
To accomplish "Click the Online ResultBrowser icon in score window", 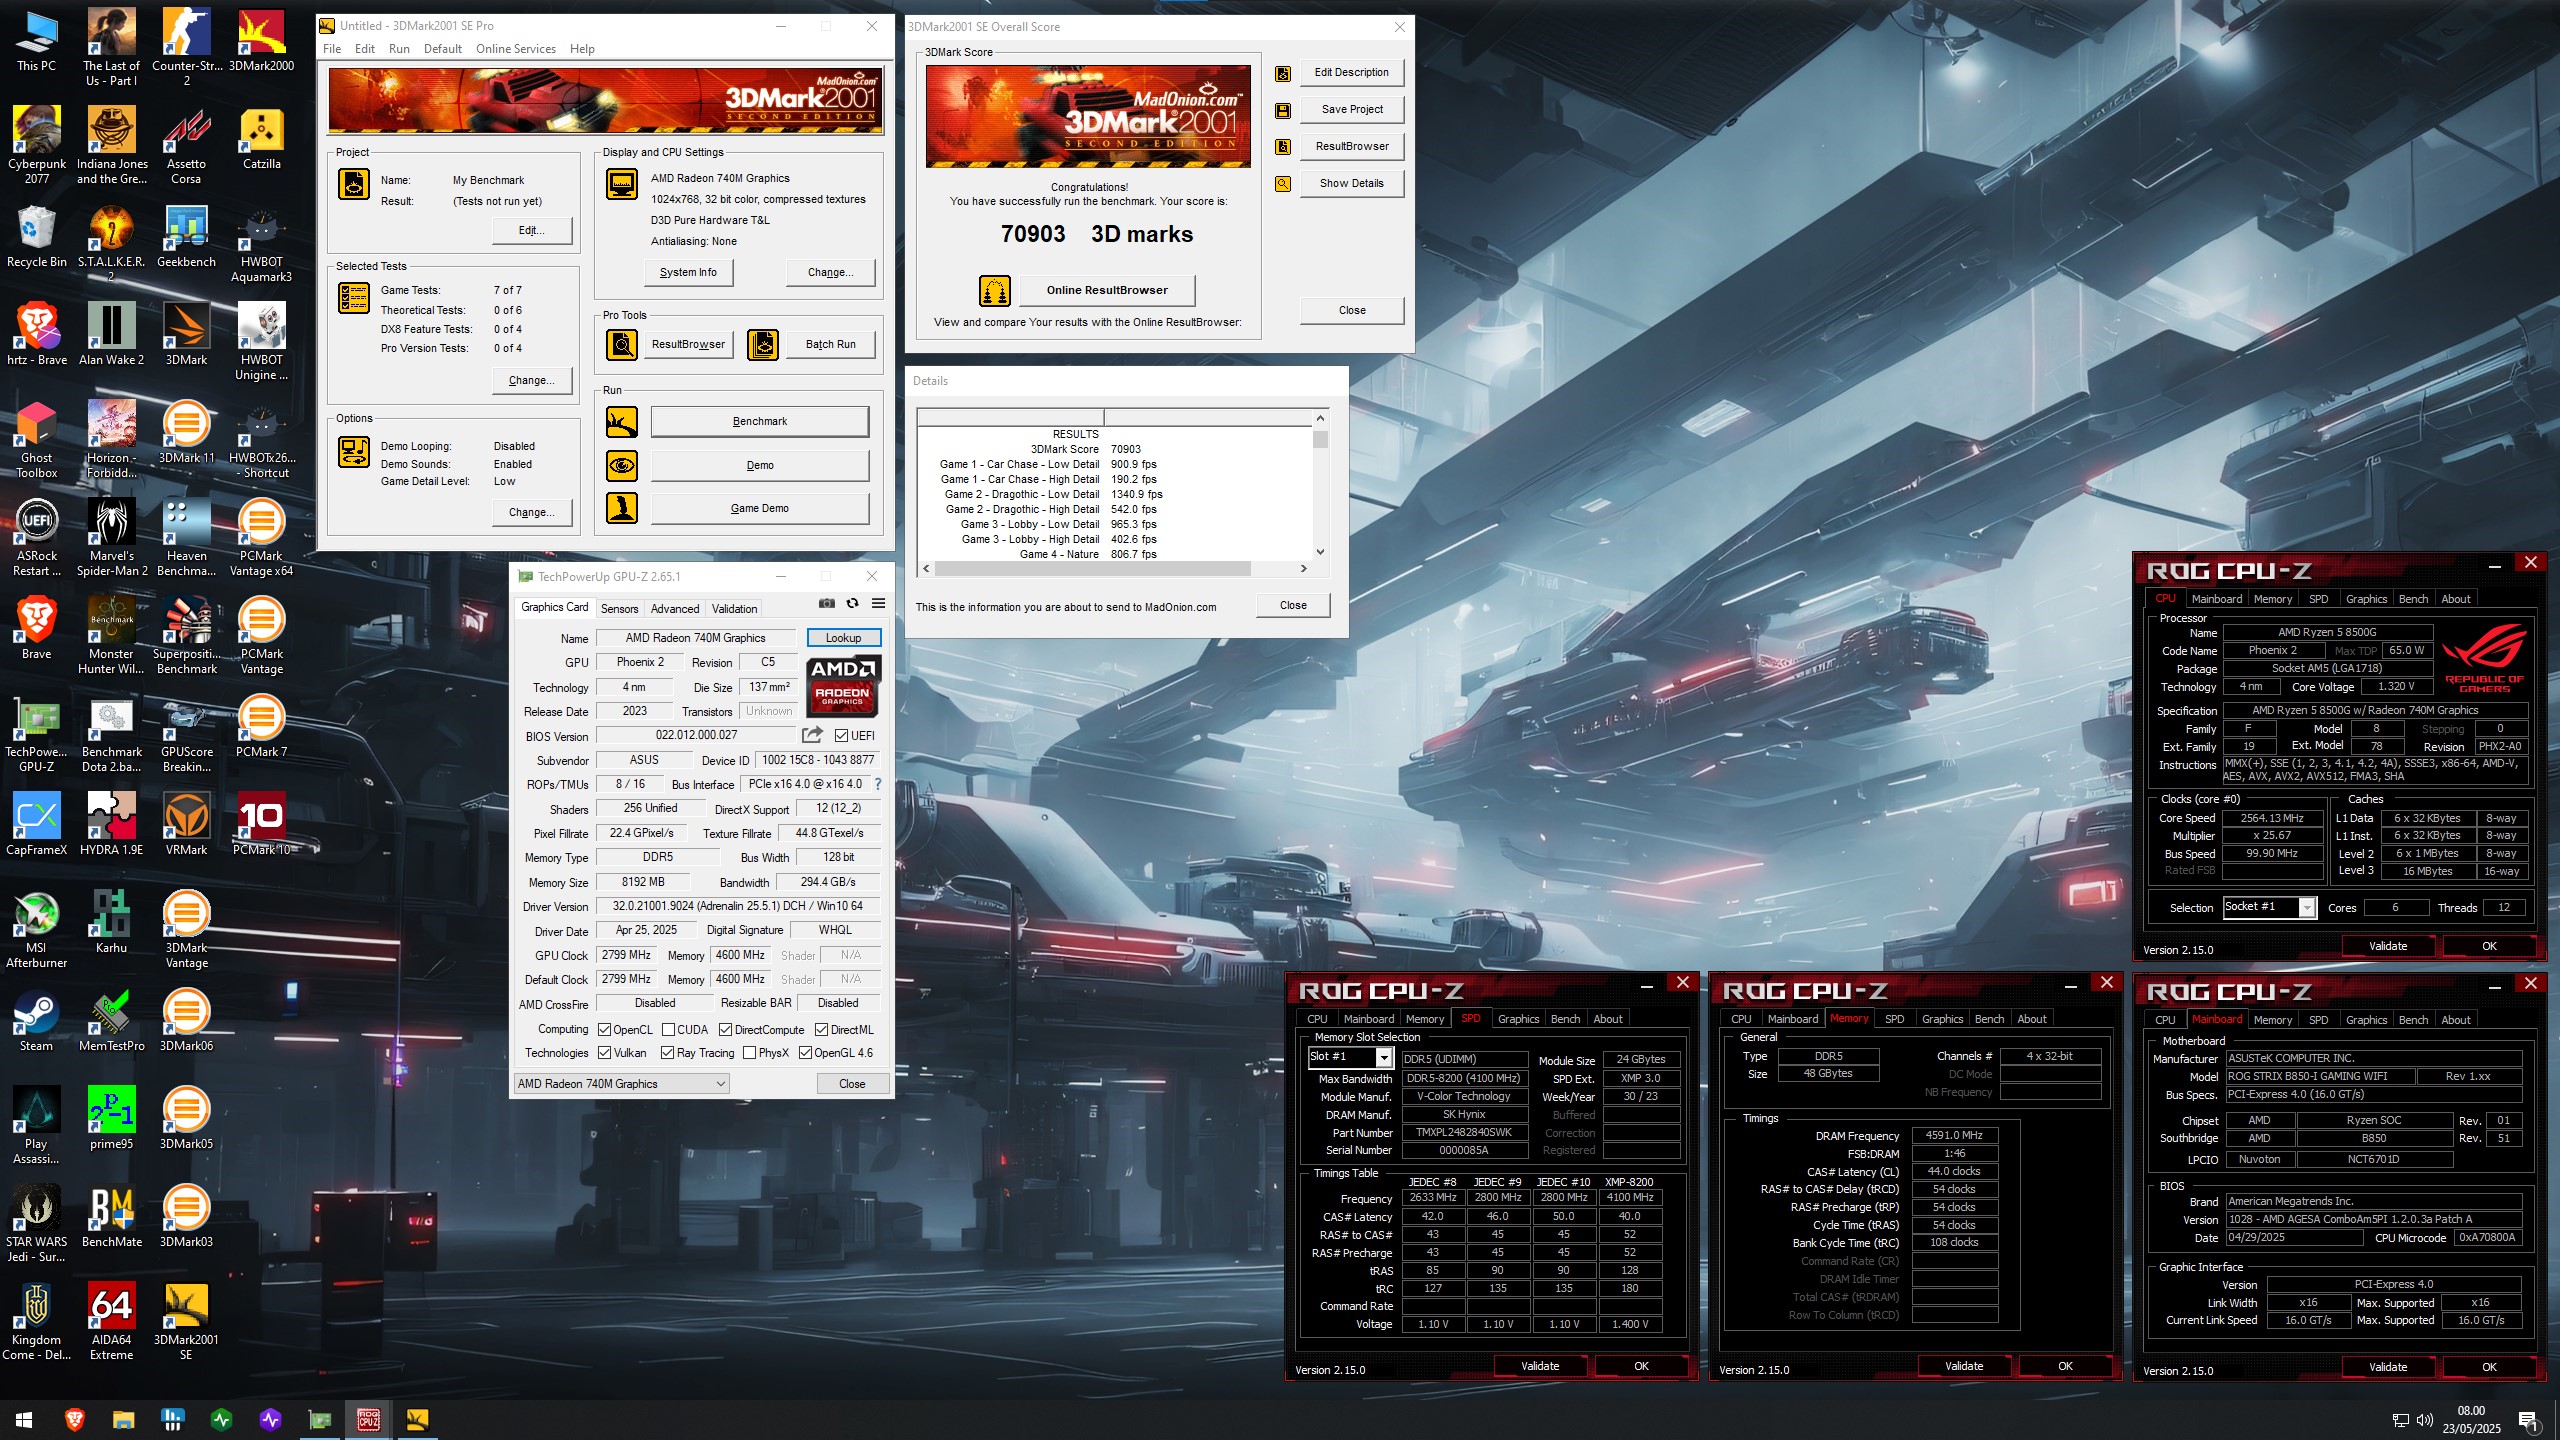I will pyautogui.click(x=994, y=290).
